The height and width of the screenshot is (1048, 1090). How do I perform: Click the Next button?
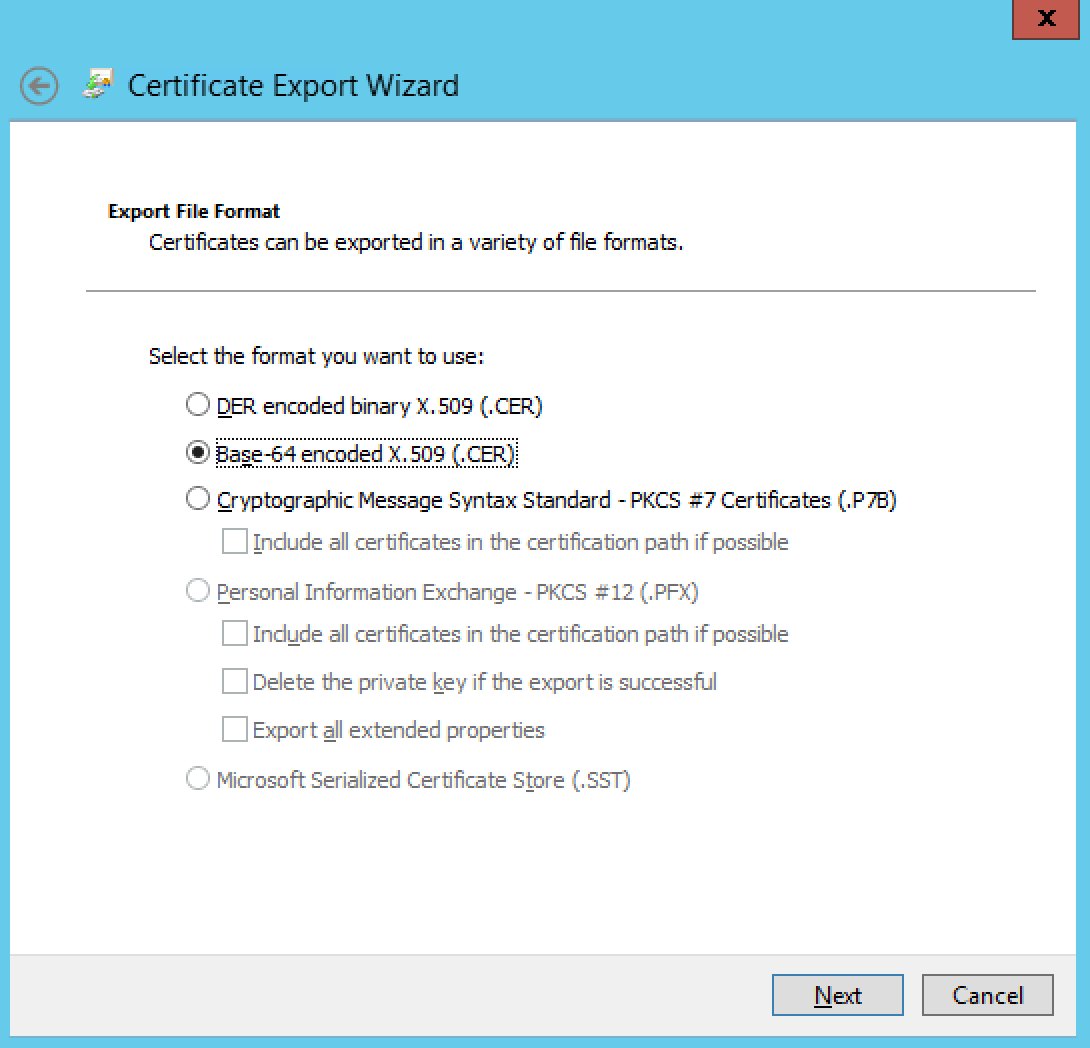[837, 995]
